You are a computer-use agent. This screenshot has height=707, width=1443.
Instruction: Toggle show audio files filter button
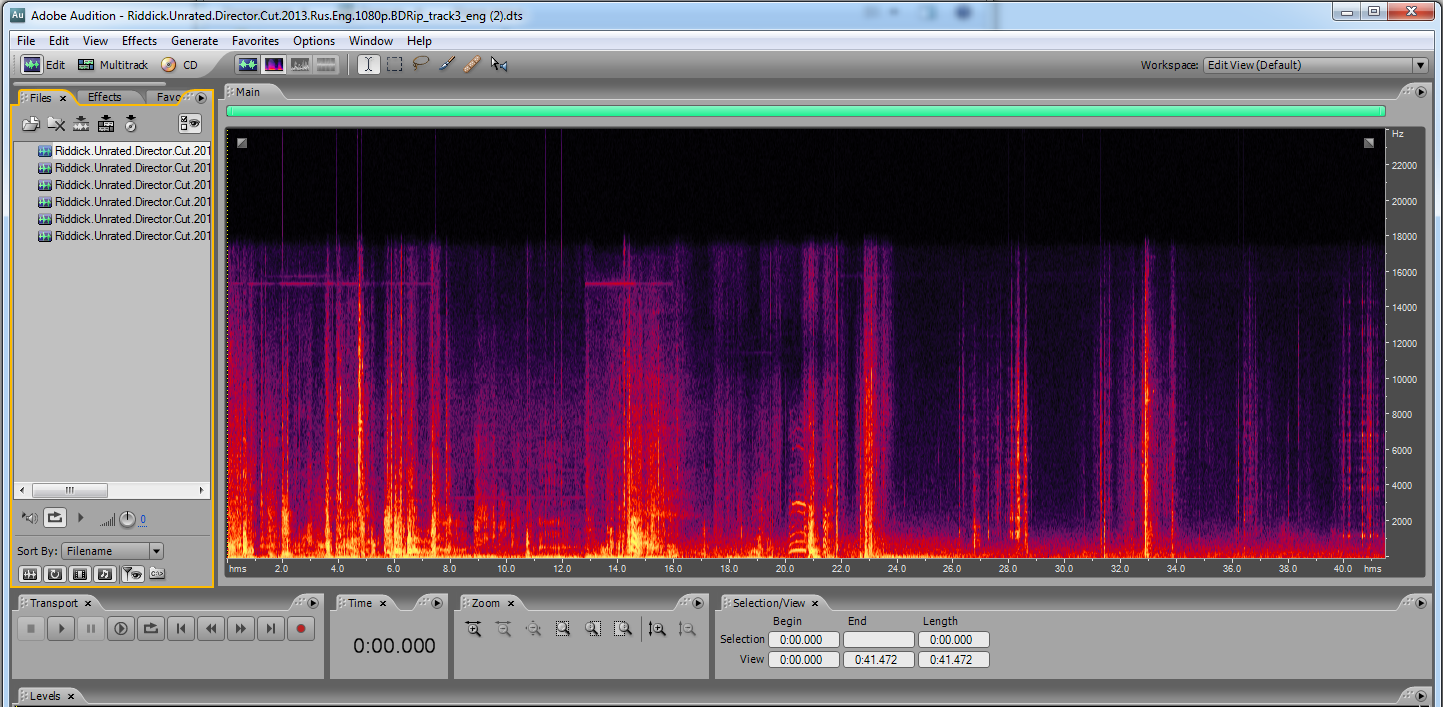29,574
